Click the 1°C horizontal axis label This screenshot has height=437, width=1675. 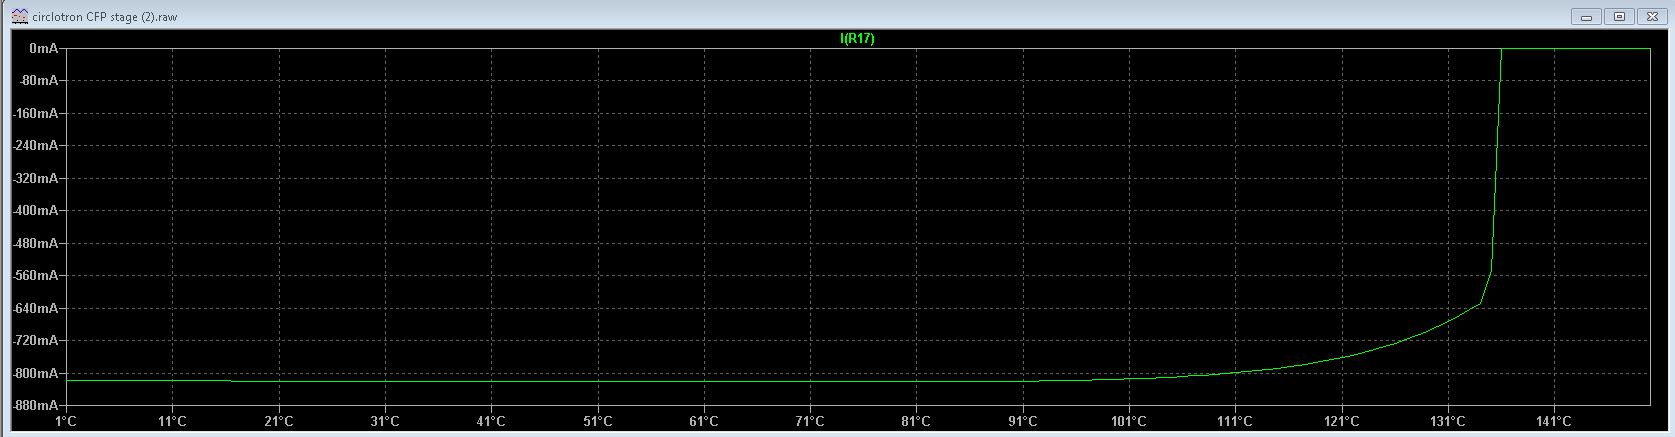click(x=67, y=421)
